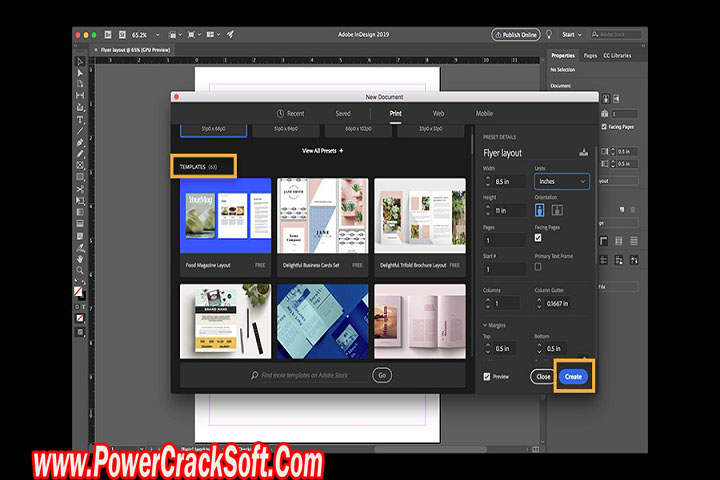Click View All Presets link

[x=322, y=150]
